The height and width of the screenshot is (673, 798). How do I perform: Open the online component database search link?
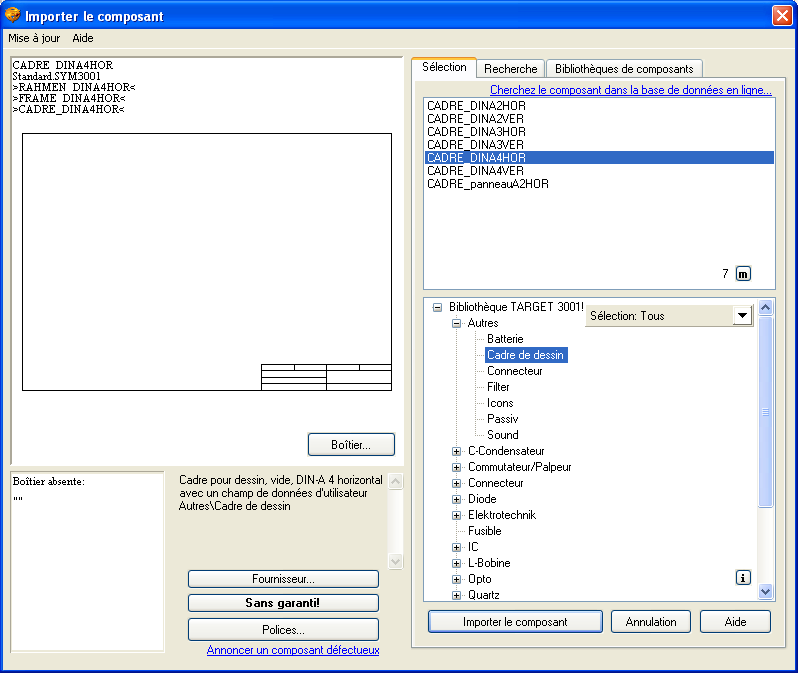(630, 90)
